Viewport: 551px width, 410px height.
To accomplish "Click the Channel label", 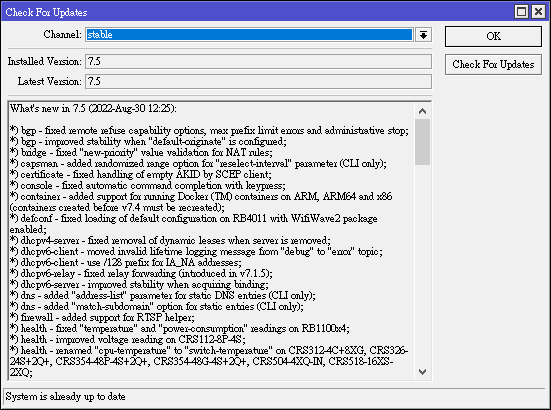I will click(x=63, y=34).
